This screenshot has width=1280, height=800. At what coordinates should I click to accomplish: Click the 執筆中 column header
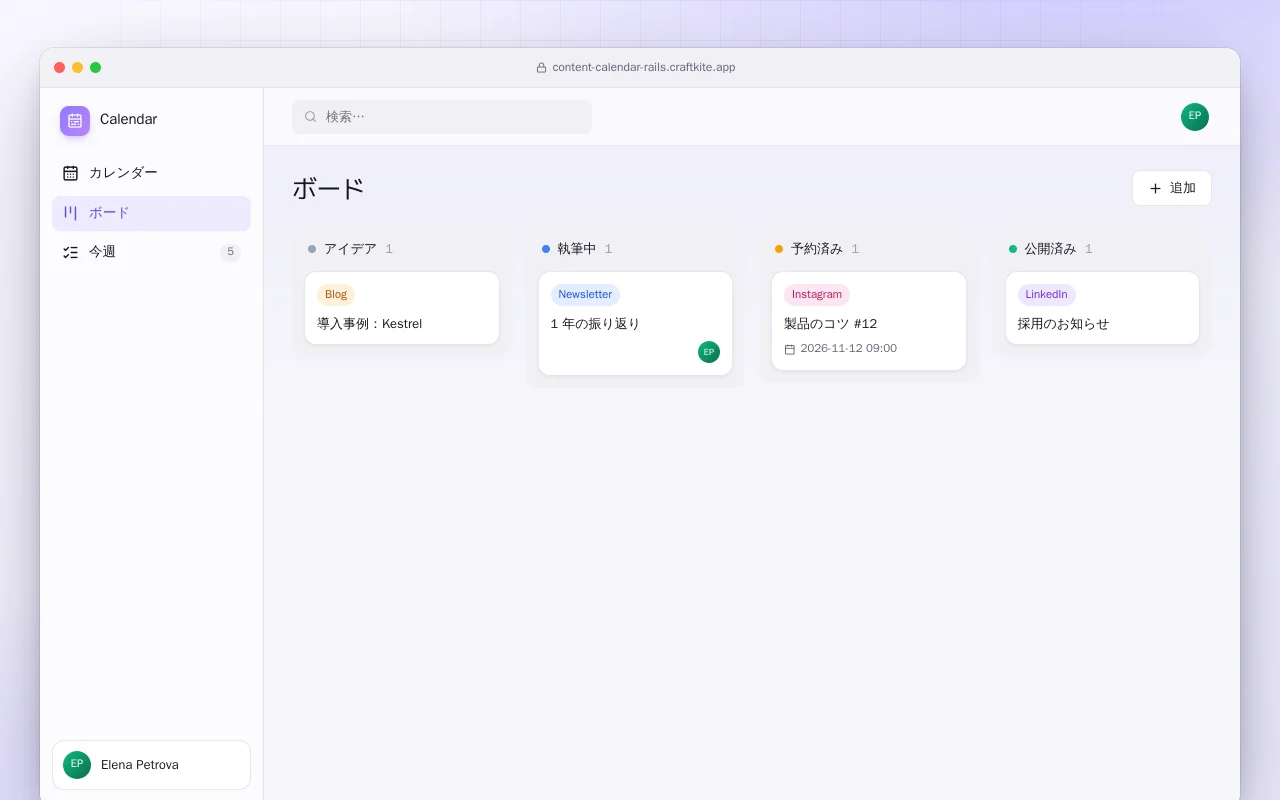pos(577,249)
